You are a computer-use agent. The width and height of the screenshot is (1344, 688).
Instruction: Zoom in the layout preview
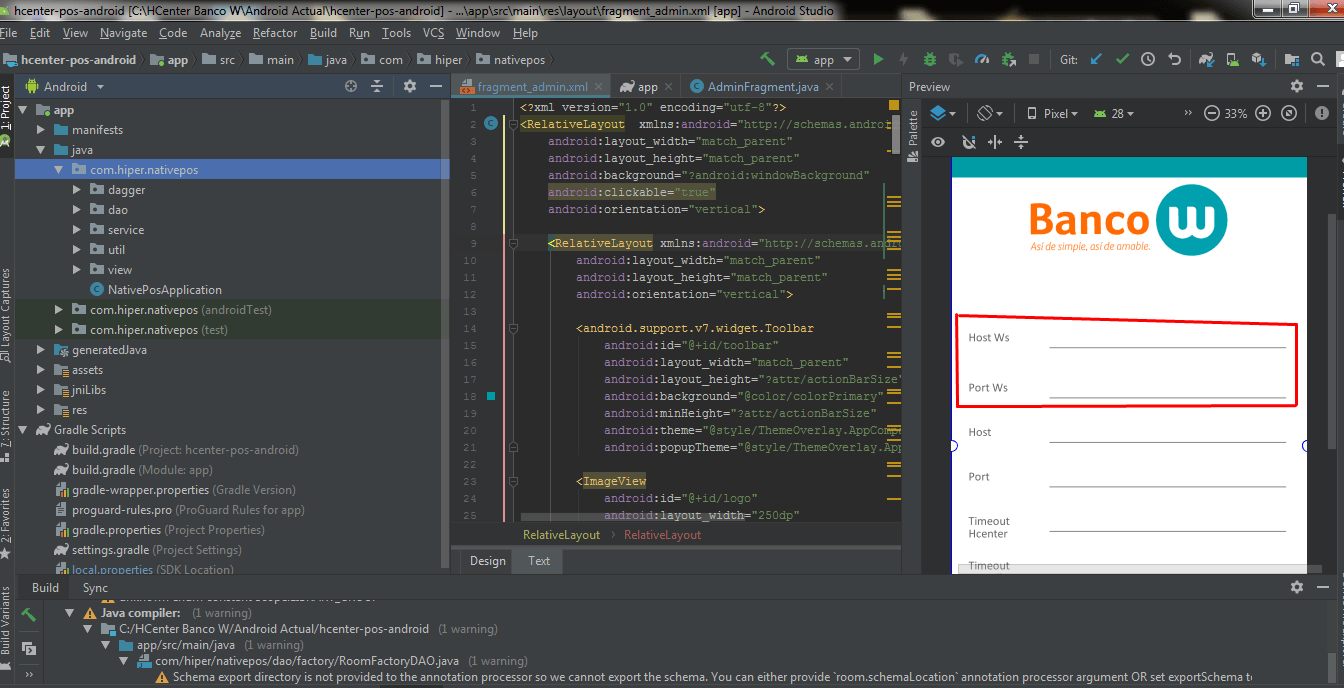[1263, 114]
